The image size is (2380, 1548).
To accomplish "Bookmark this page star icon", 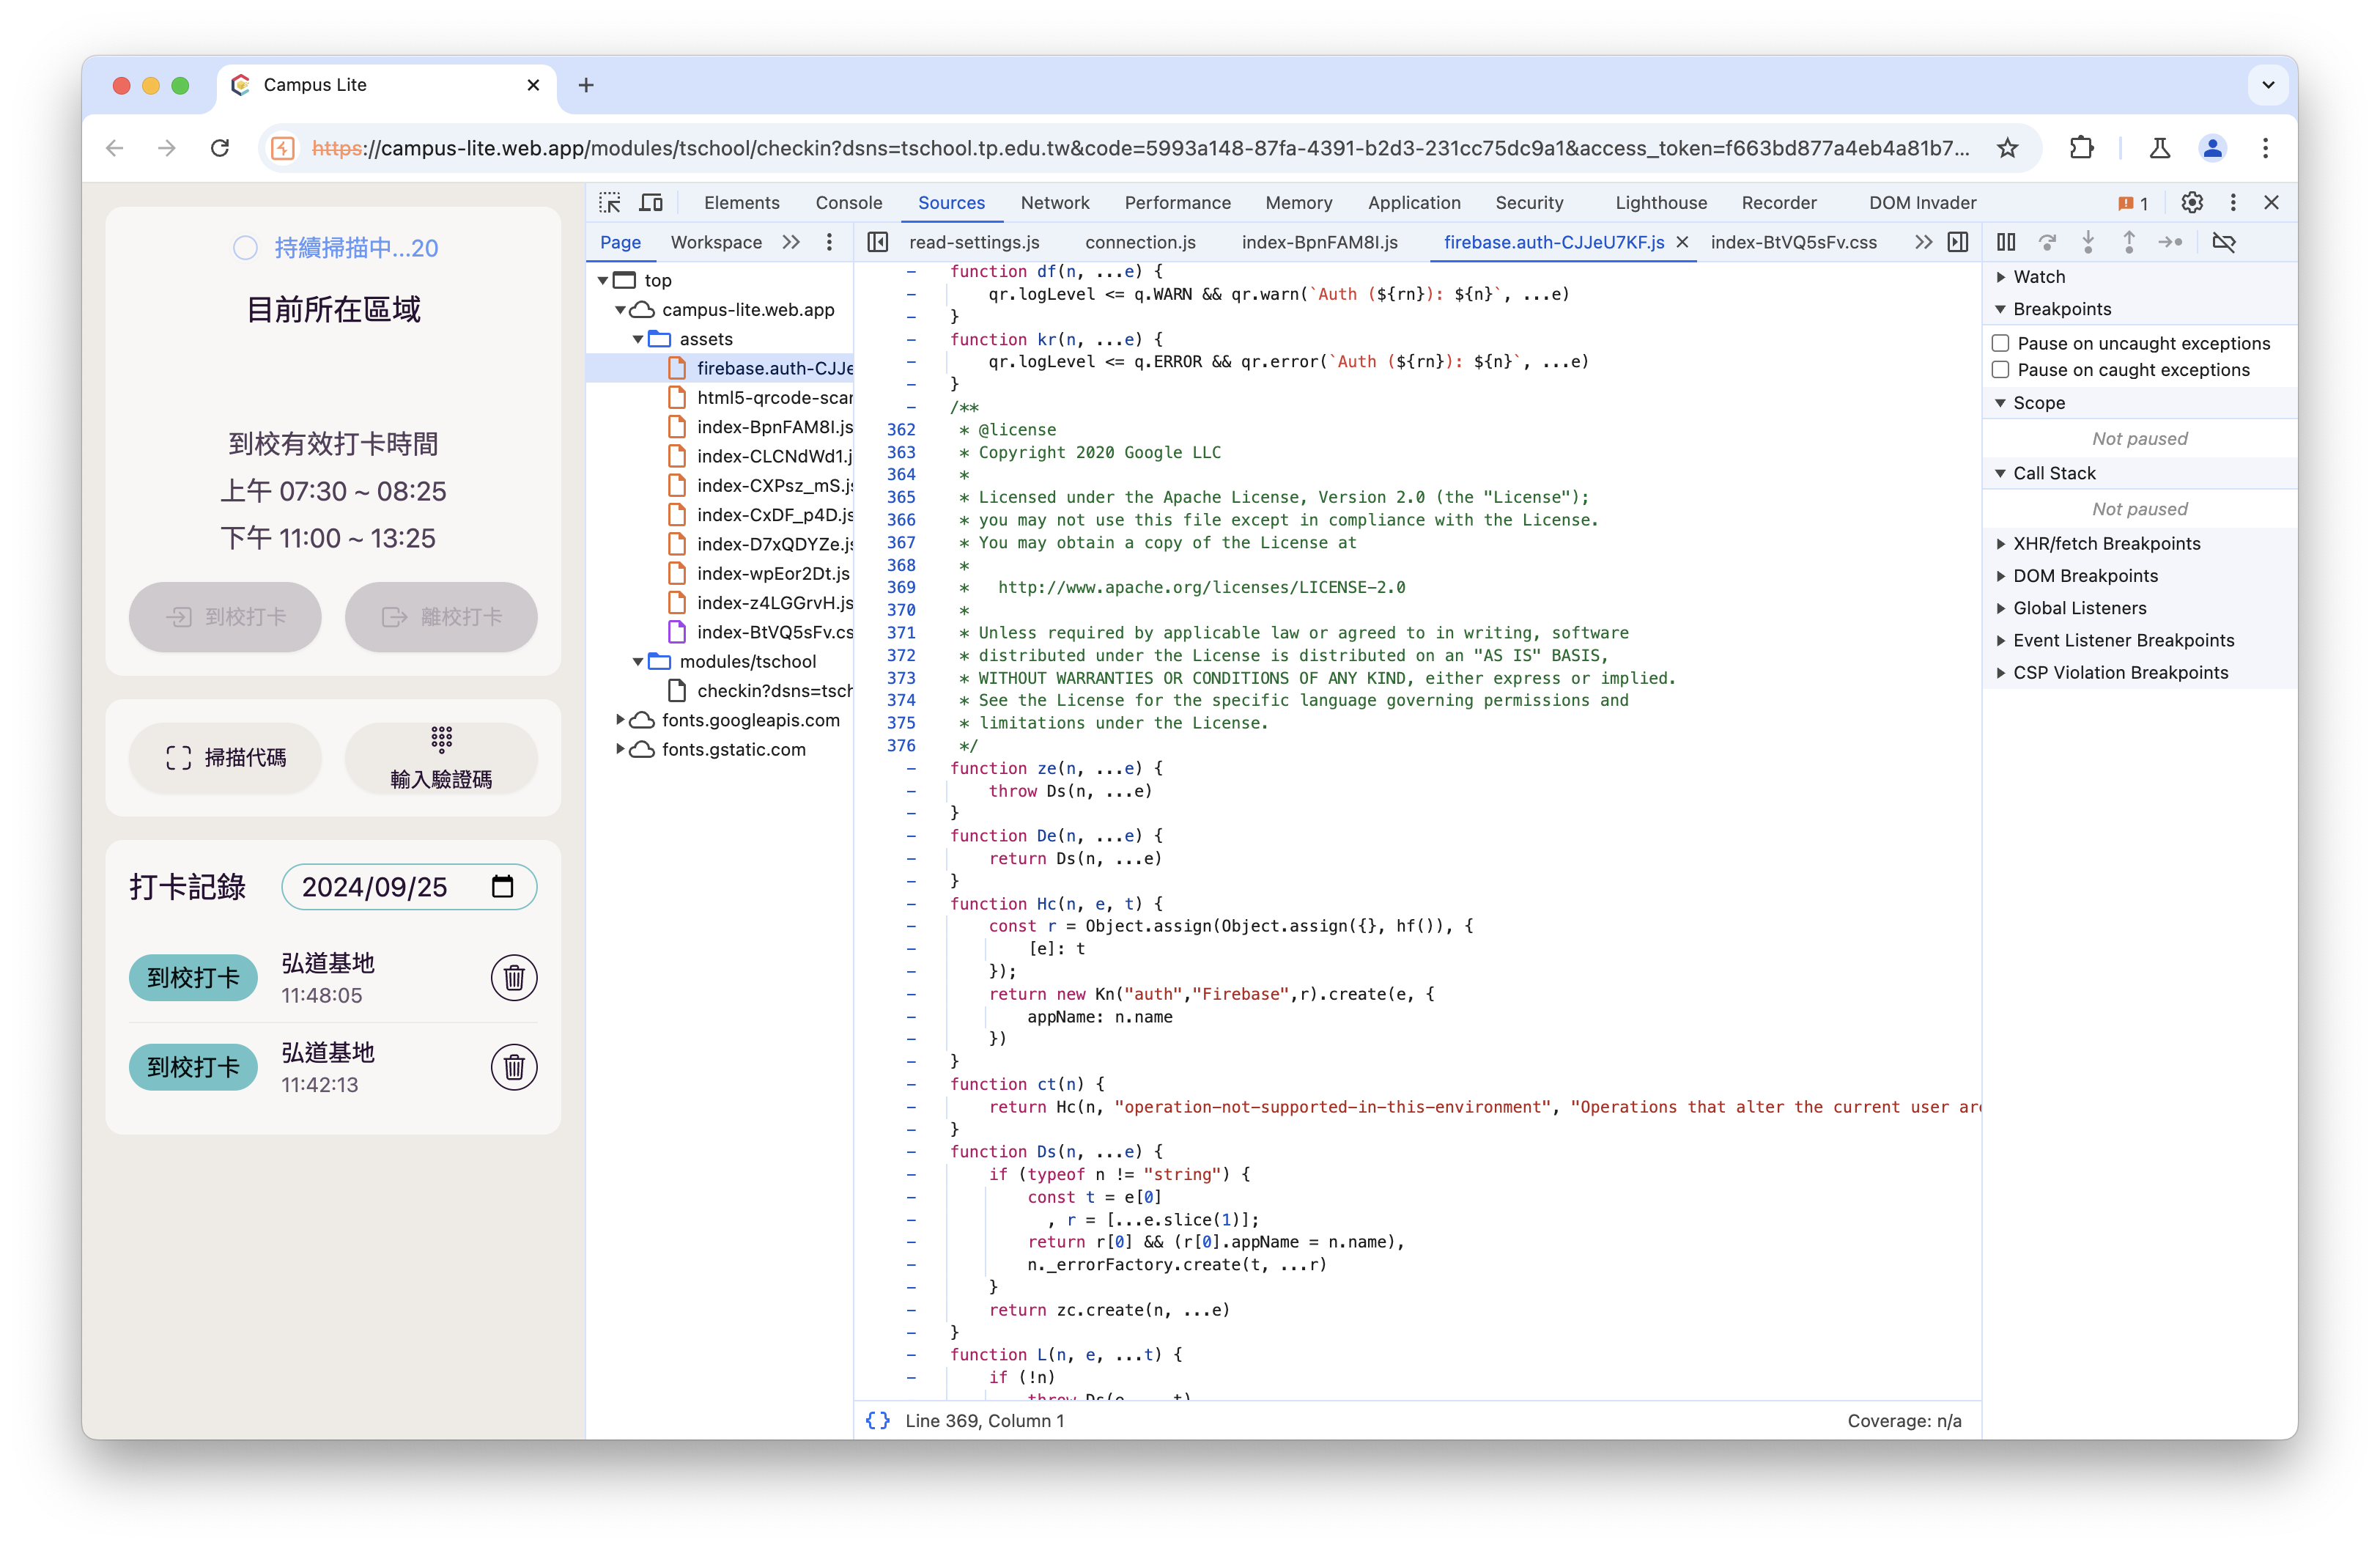I will 2007,148.
